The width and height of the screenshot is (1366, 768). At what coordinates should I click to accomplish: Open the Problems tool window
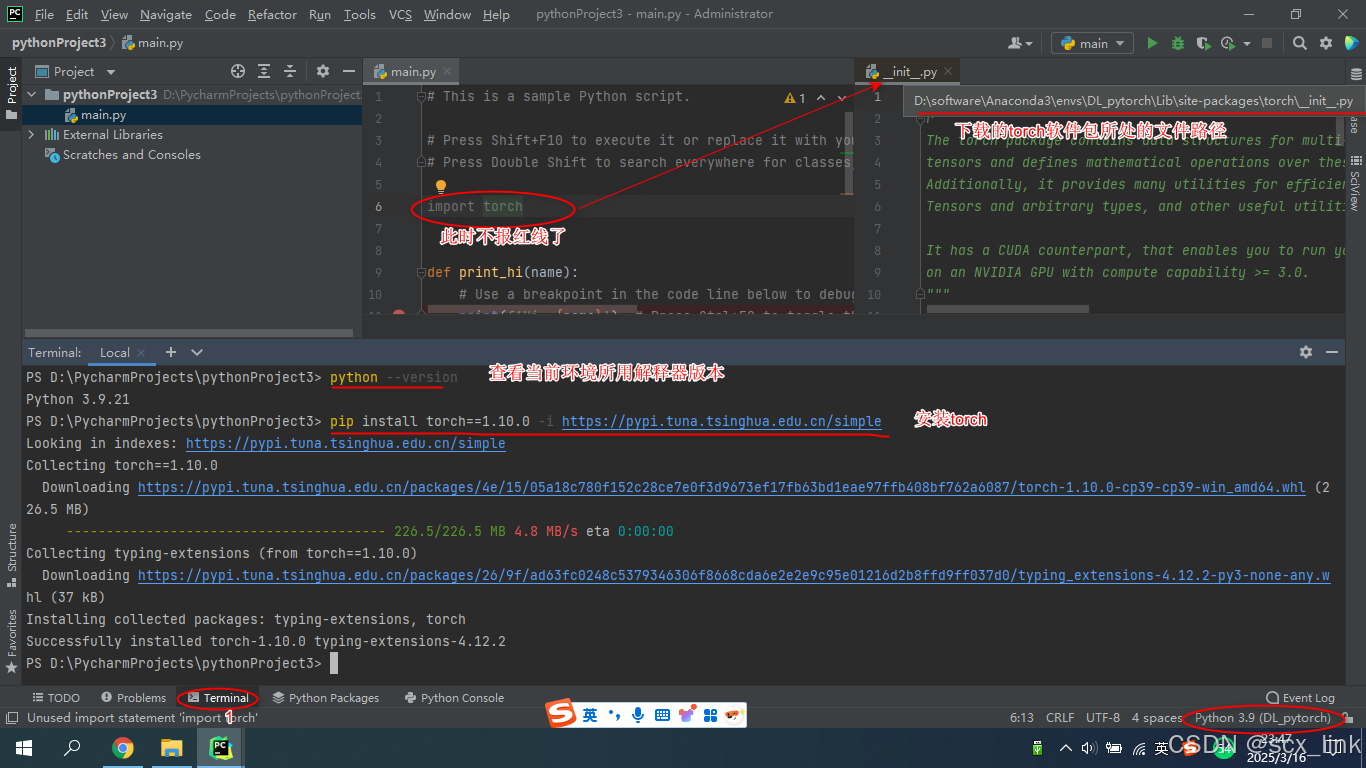(x=134, y=697)
